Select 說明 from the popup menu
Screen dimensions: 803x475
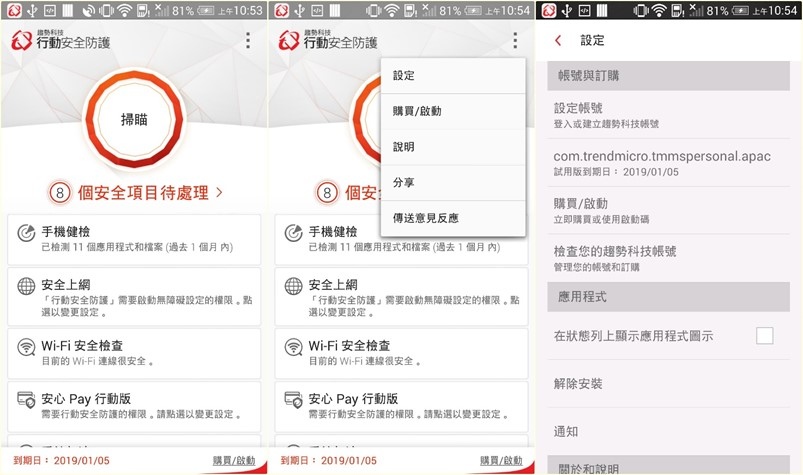point(453,147)
